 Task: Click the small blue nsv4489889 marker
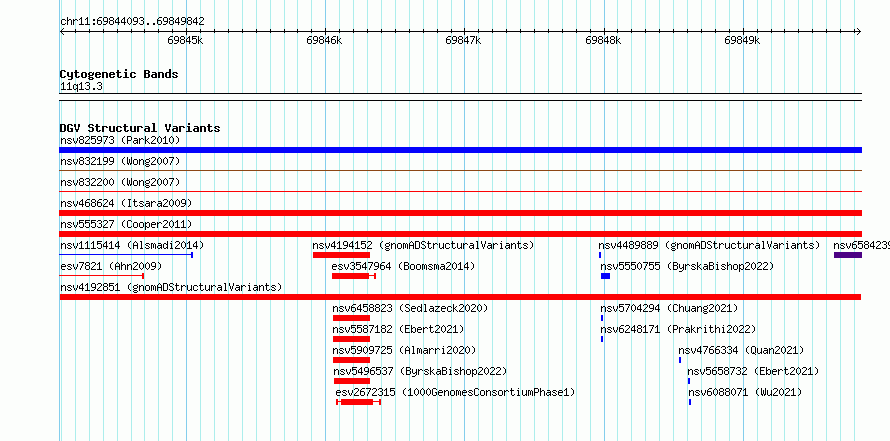pos(600,255)
